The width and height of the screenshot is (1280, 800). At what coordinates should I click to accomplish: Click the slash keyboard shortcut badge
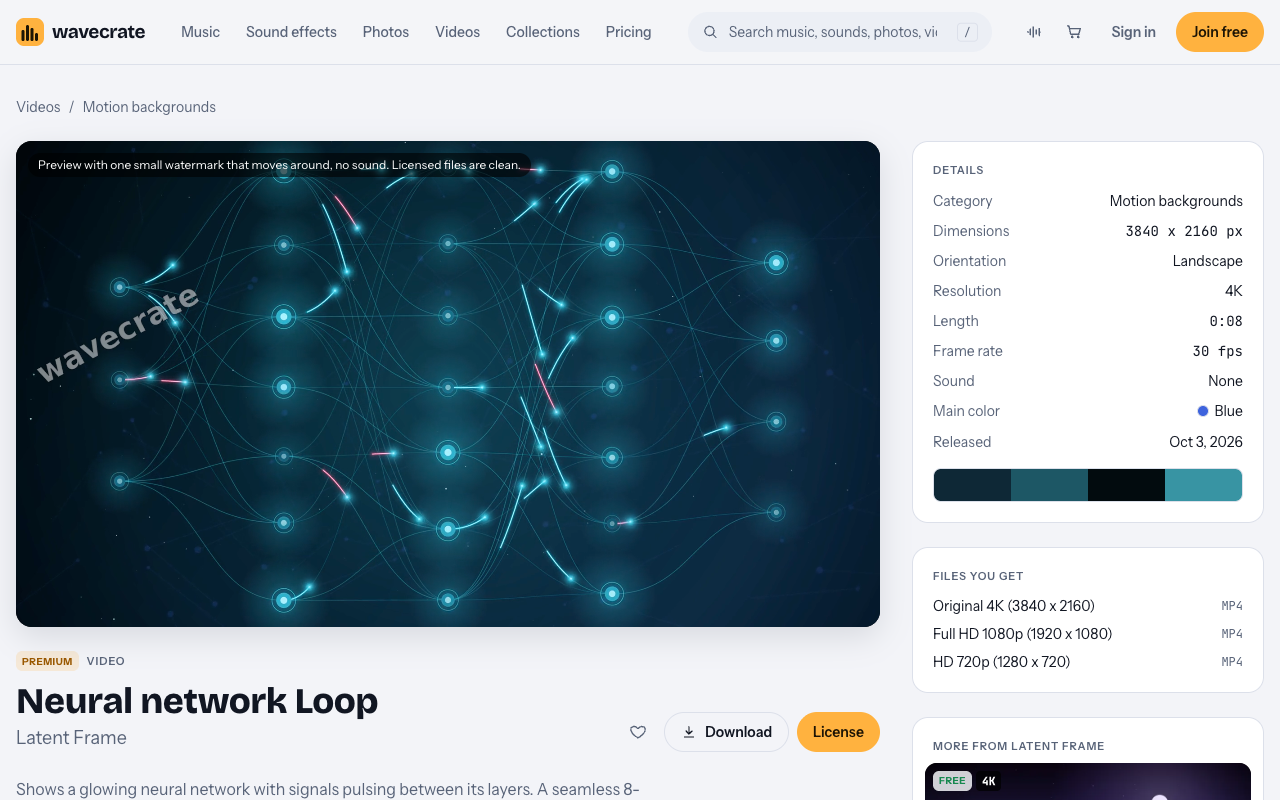tap(967, 32)
